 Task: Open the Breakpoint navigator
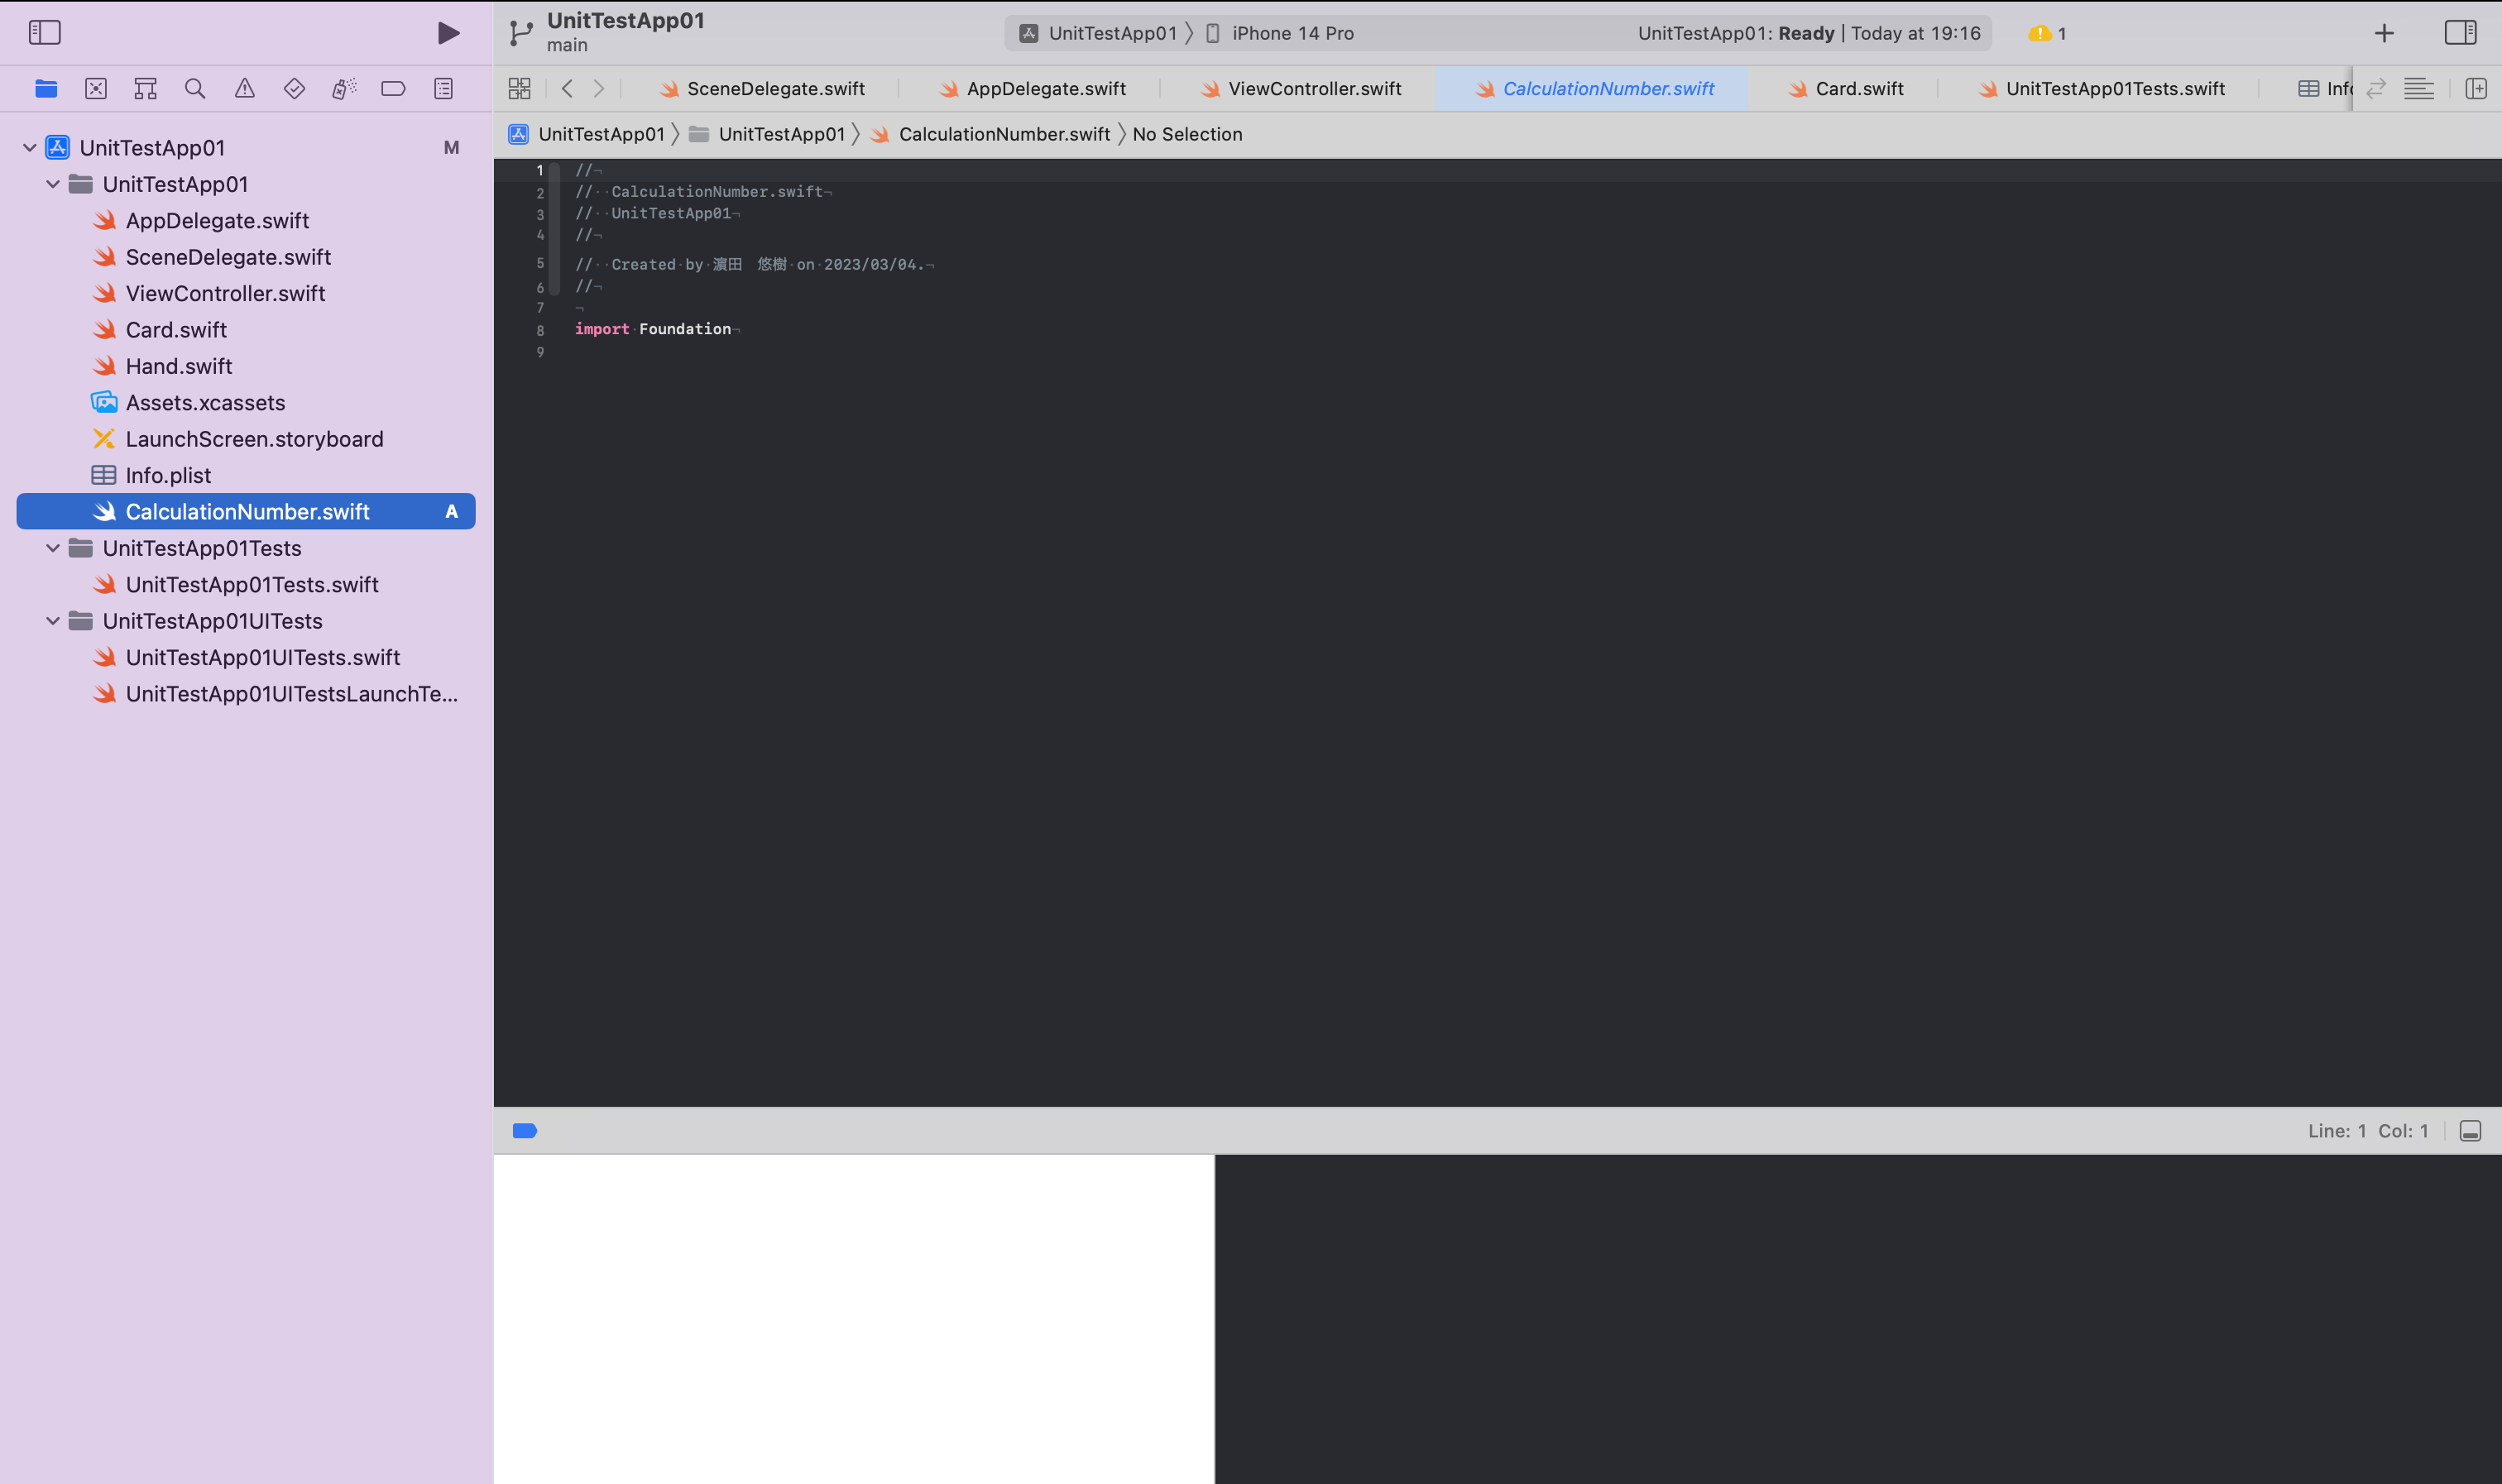(x=393, y=89)
